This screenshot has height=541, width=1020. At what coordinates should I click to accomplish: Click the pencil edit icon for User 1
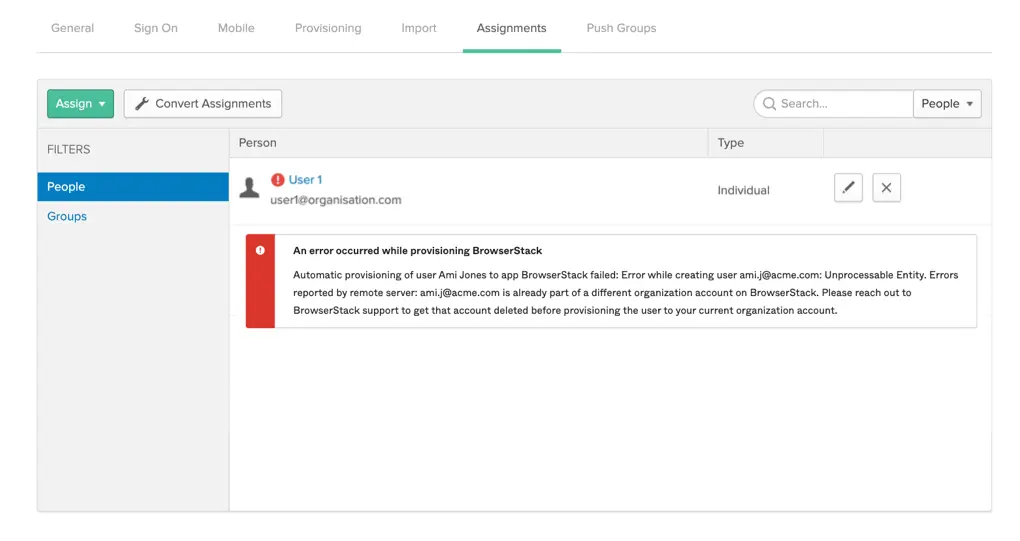[x=848, y=188]
